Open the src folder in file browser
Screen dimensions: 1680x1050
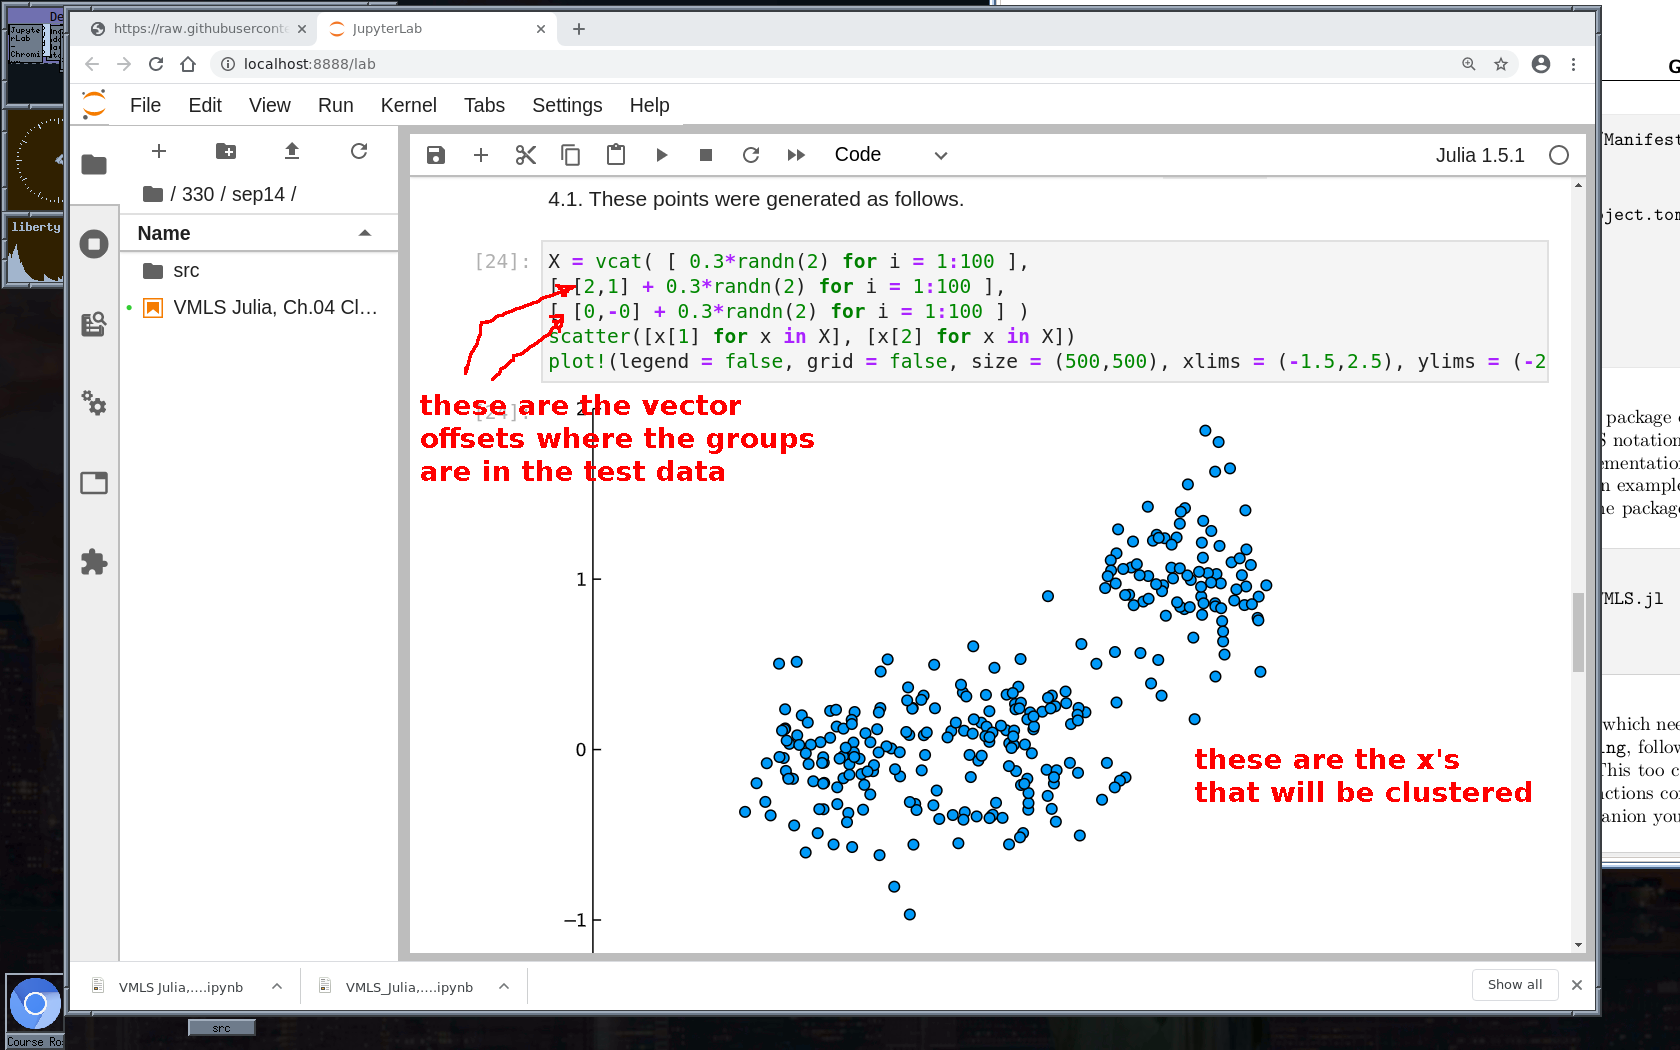pos(186,271)
